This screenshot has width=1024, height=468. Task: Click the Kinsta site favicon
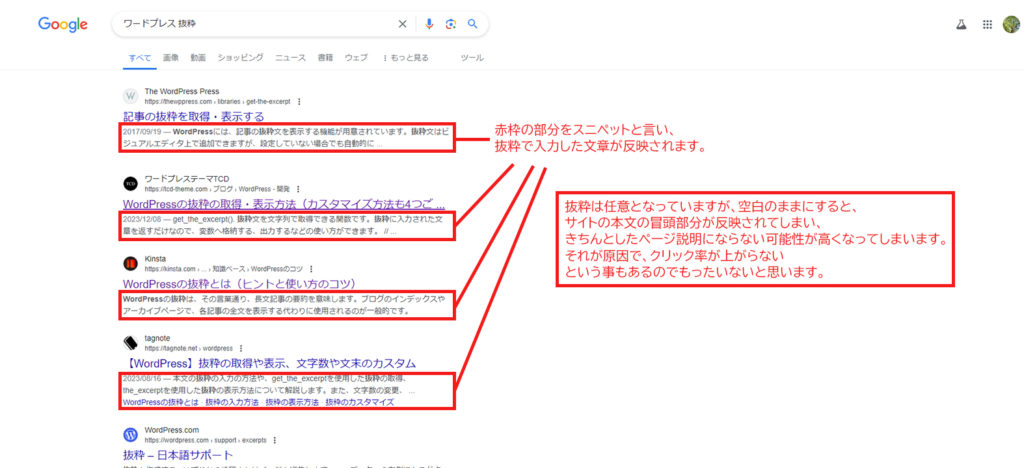(130, 264)
